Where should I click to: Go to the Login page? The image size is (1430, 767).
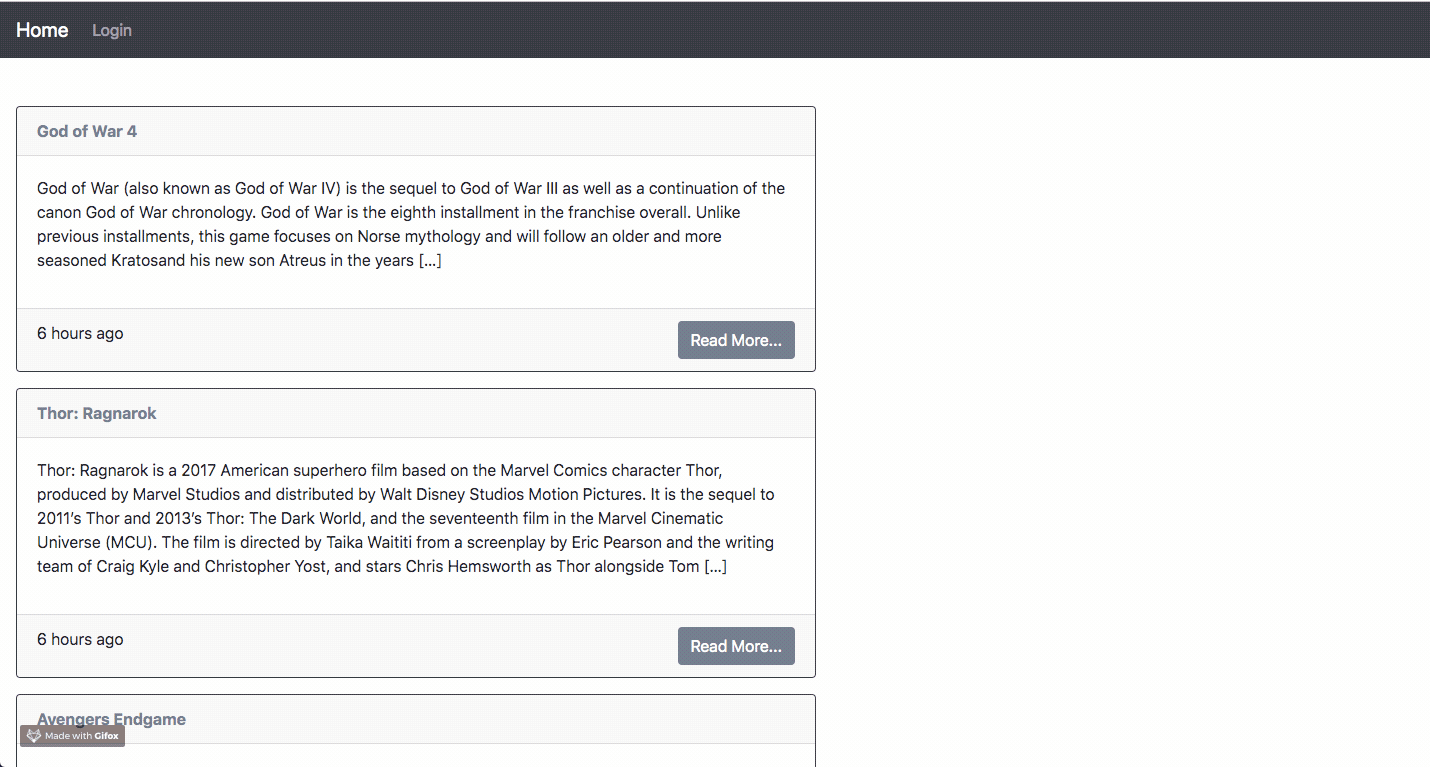pos(112,30)
